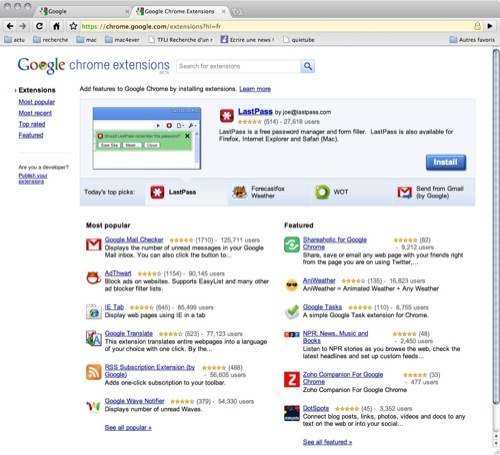Open the quietube bookmark

tap(299, 40)
